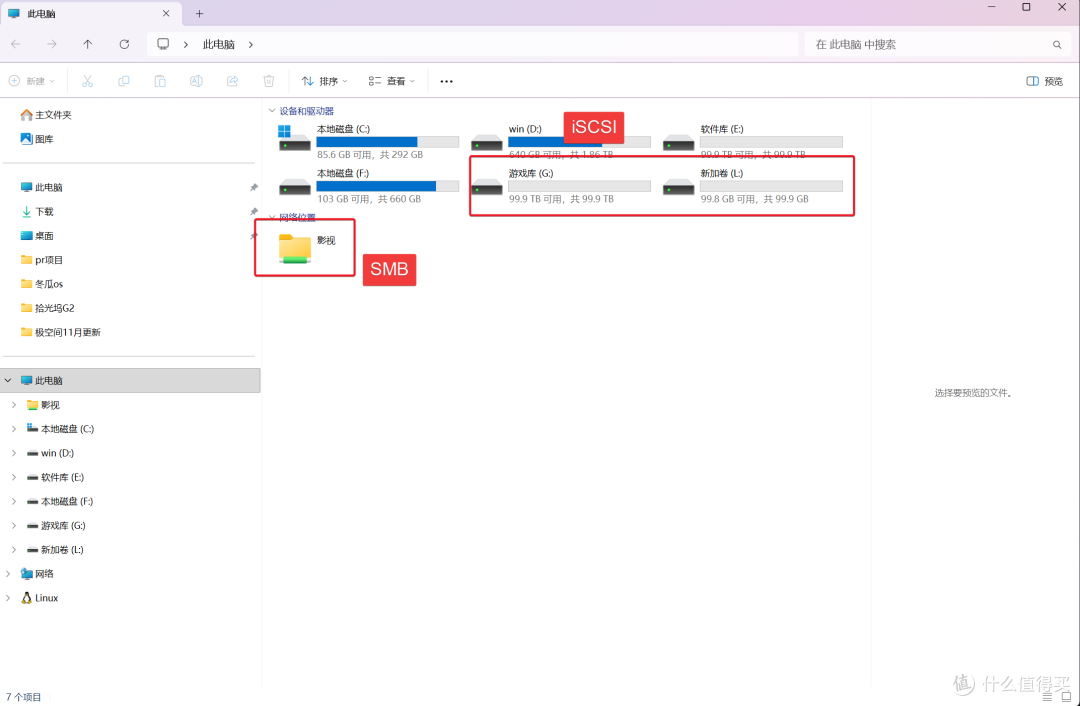Click the Rename icon in toolbar

pyautogui.click(x=196, y=81)
